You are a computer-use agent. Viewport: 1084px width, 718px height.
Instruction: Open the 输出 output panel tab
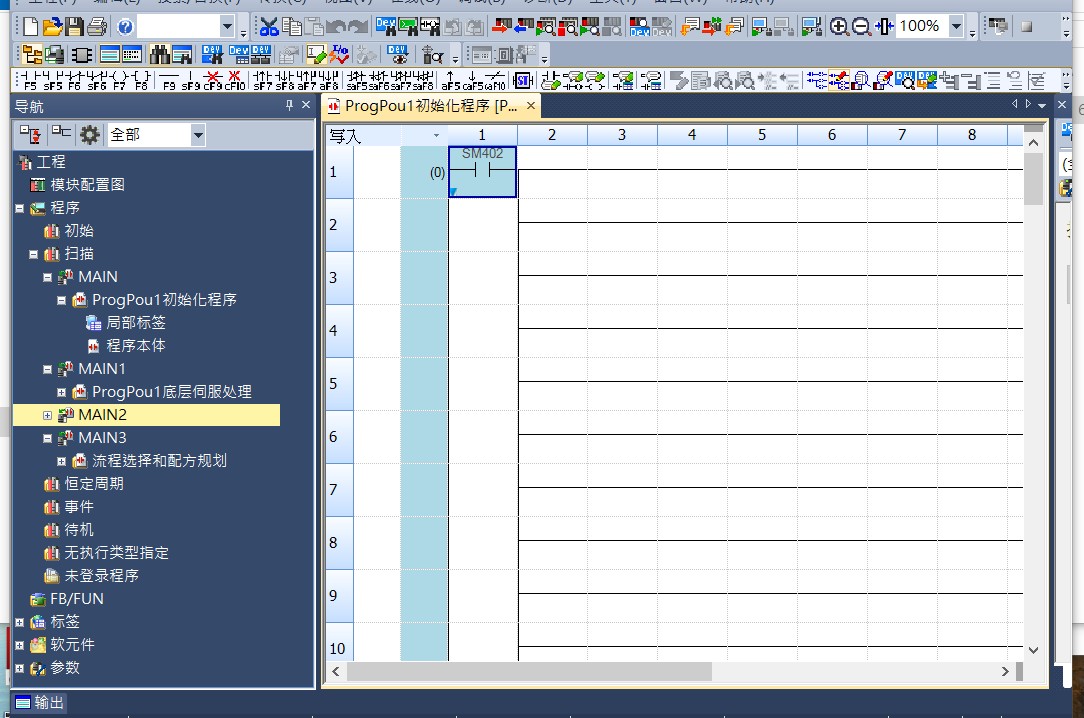point(40,702)
